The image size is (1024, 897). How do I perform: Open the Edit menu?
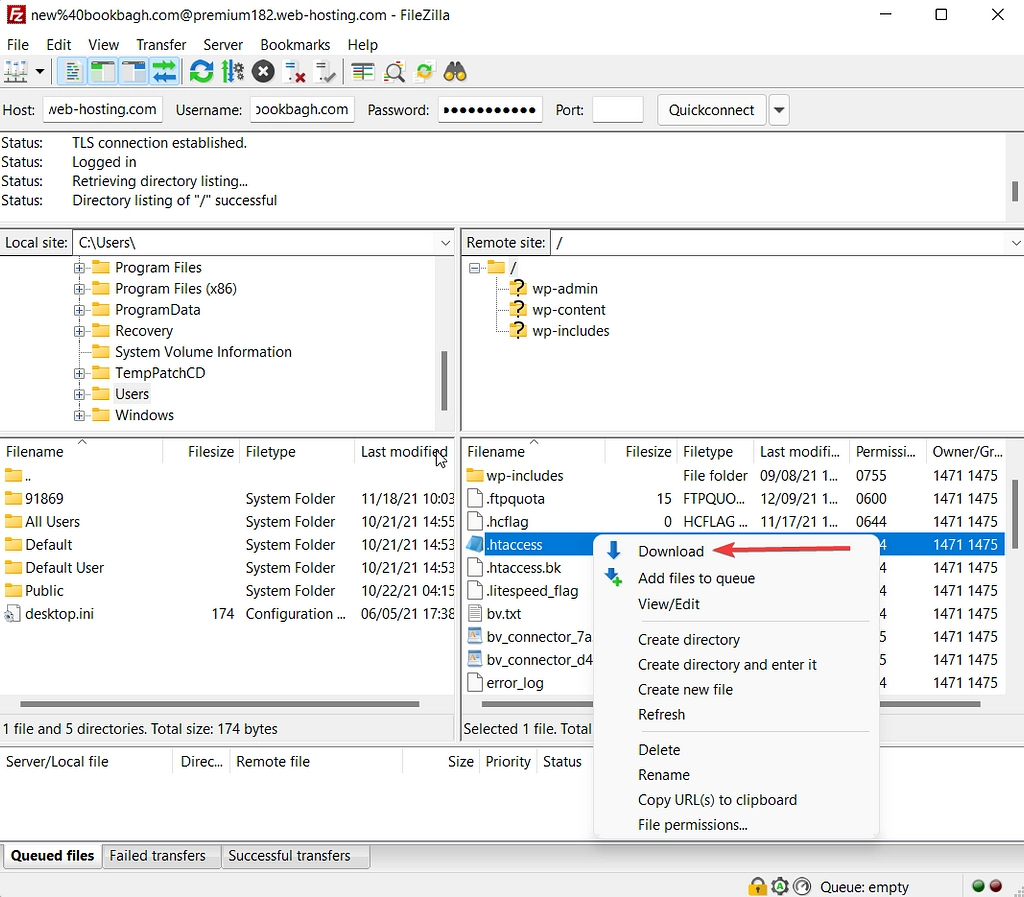pos(58,45)
